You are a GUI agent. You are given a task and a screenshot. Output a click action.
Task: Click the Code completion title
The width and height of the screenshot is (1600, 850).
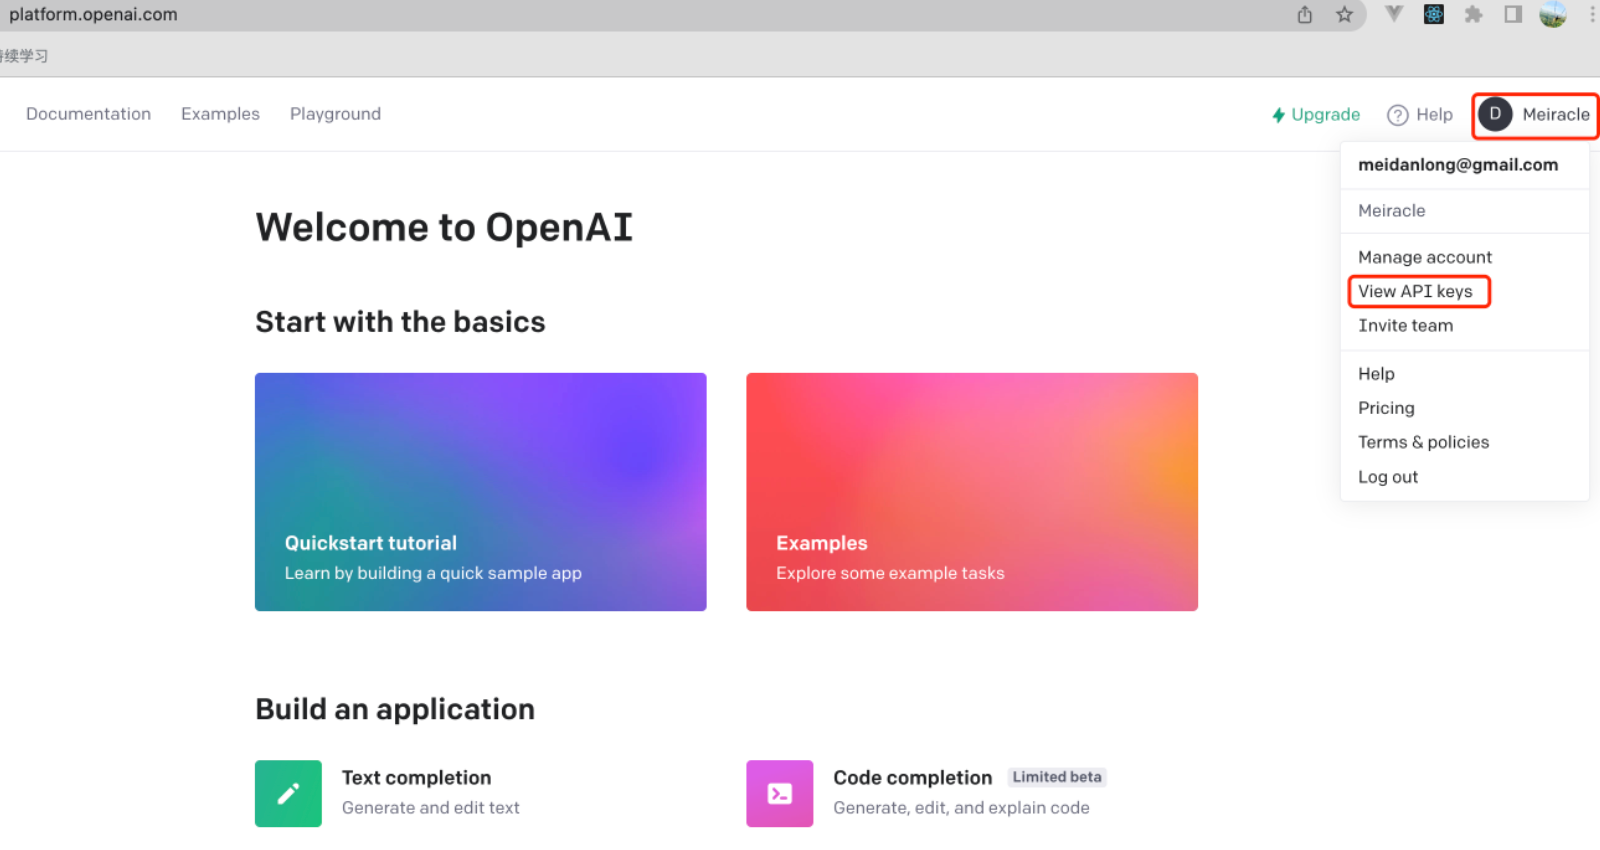pos(913,777)
